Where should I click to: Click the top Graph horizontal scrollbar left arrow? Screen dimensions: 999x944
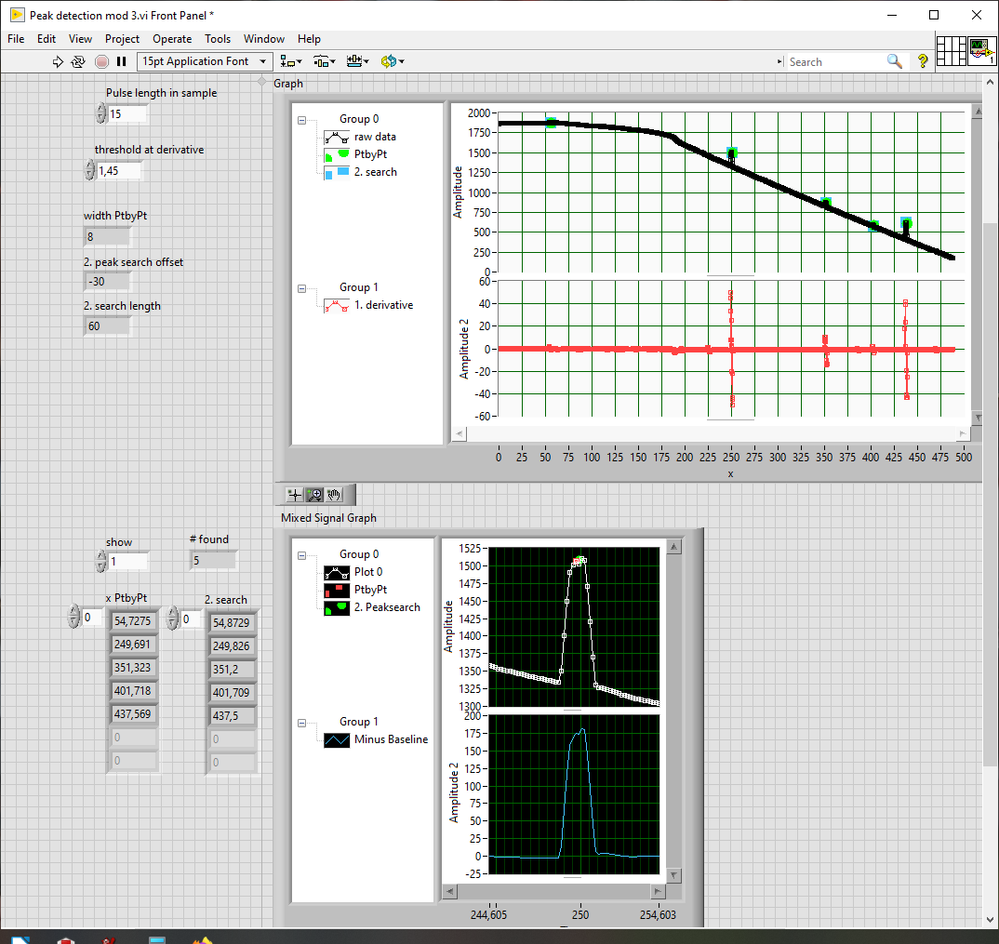tap(459, 434)
